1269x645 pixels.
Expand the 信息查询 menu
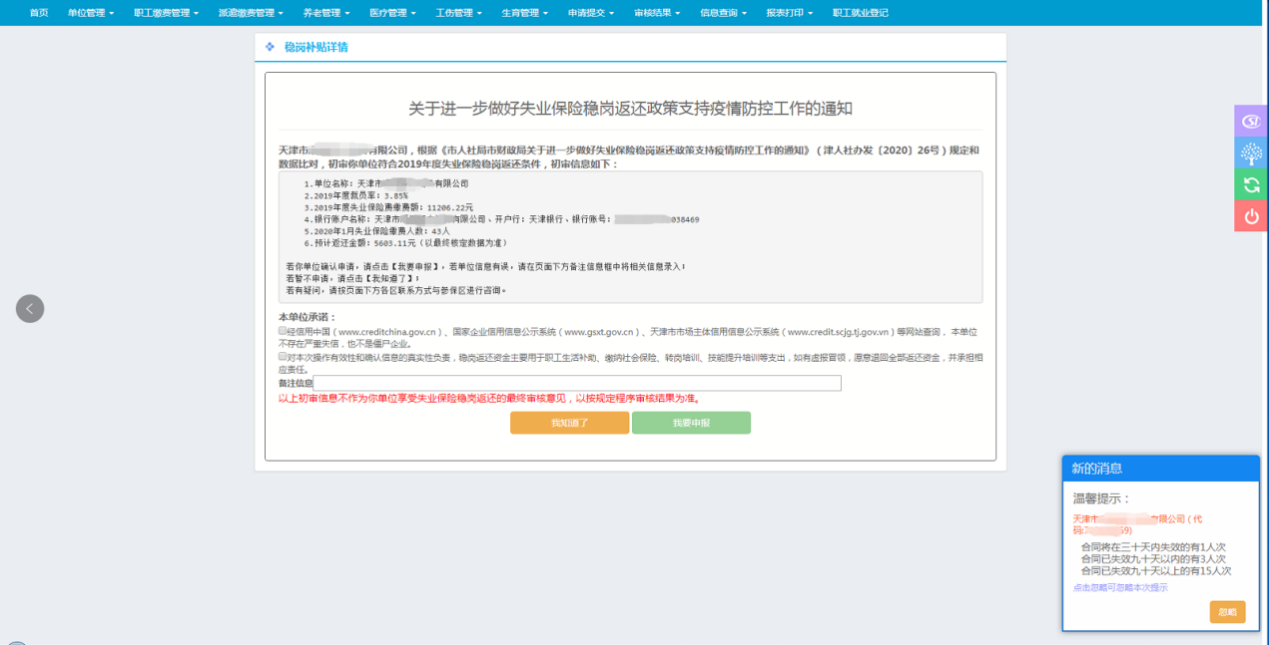pyautogui.click(x=723, y=13)
